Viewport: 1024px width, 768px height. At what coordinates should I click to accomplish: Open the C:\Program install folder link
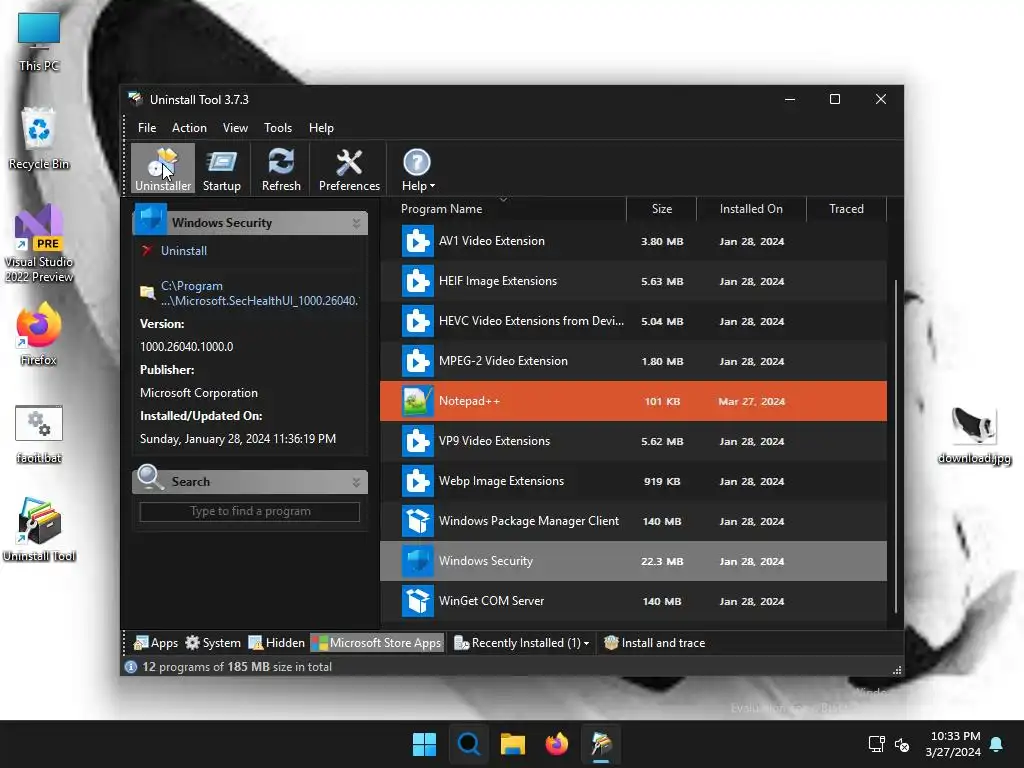[259, 293]
